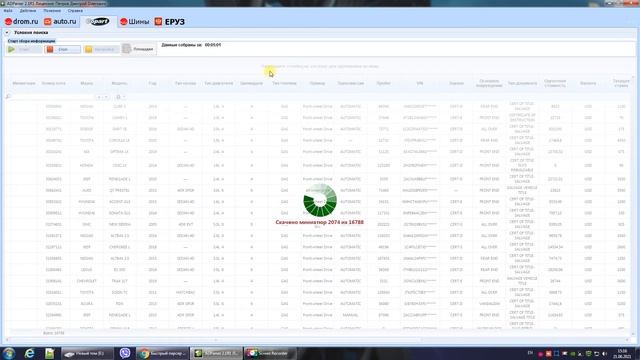Image resolution: width=640 pixels, height=360 pixels.
Task: Click the yellow settings button
Action: 101,49
